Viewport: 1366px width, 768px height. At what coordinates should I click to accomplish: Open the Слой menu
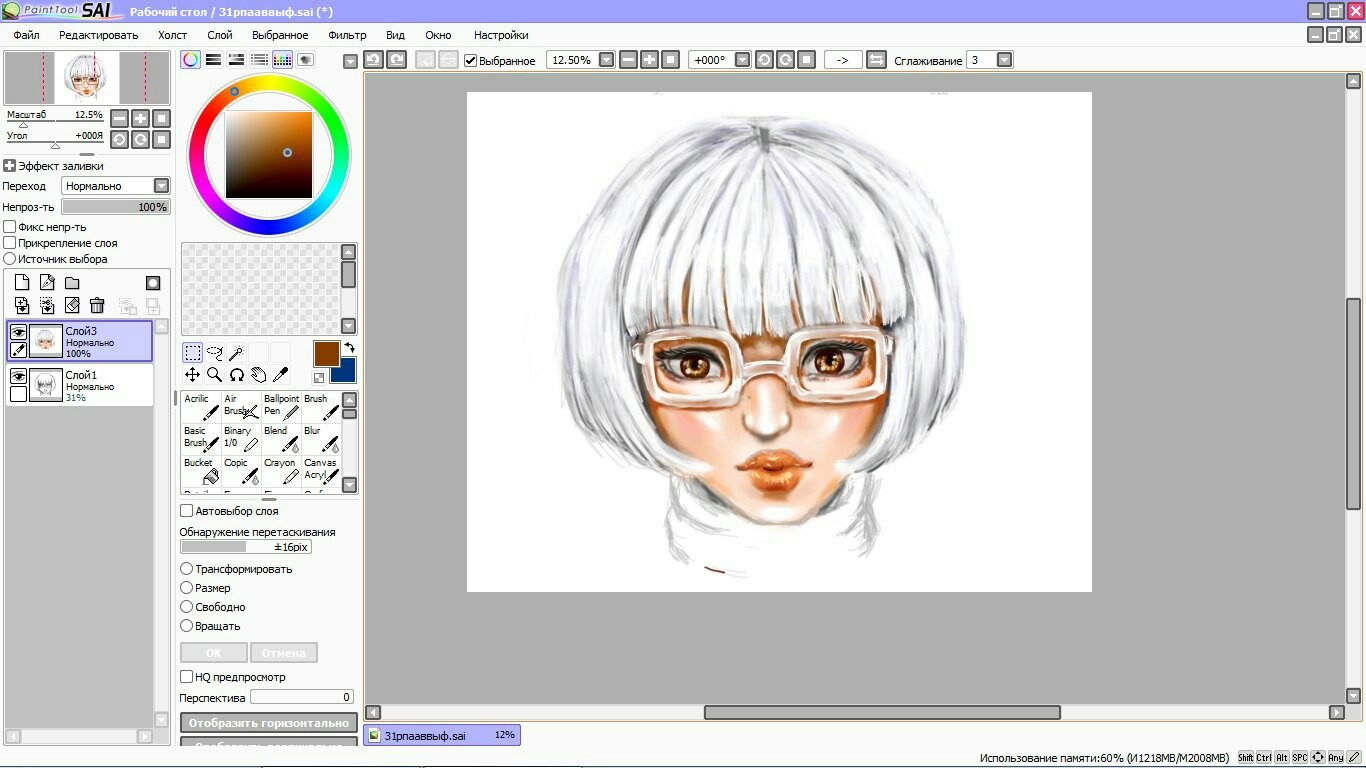(x=220, y=35)
